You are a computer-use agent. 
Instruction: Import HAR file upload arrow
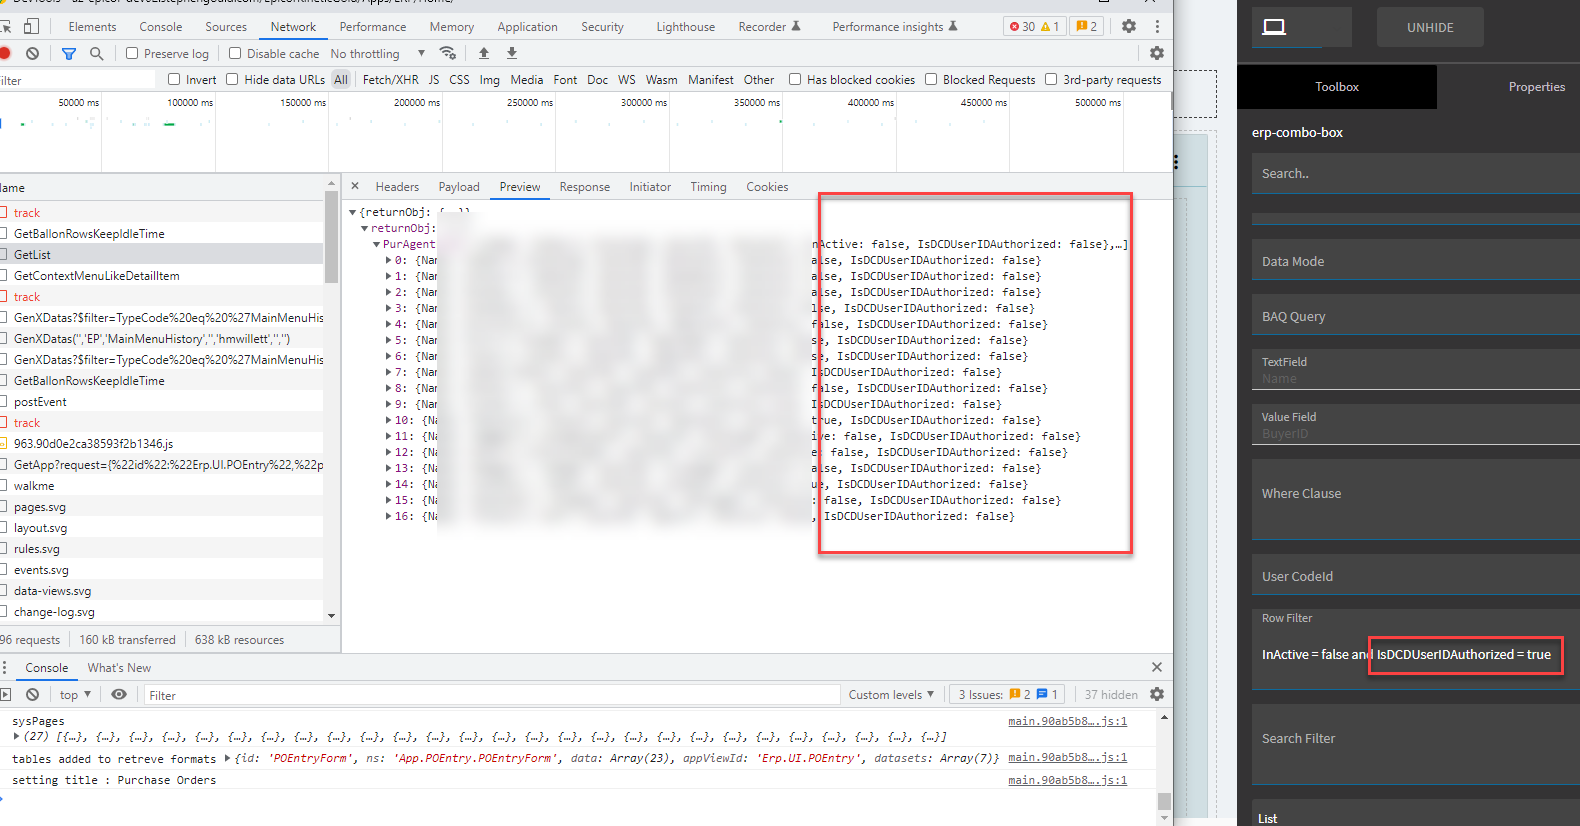484,53
